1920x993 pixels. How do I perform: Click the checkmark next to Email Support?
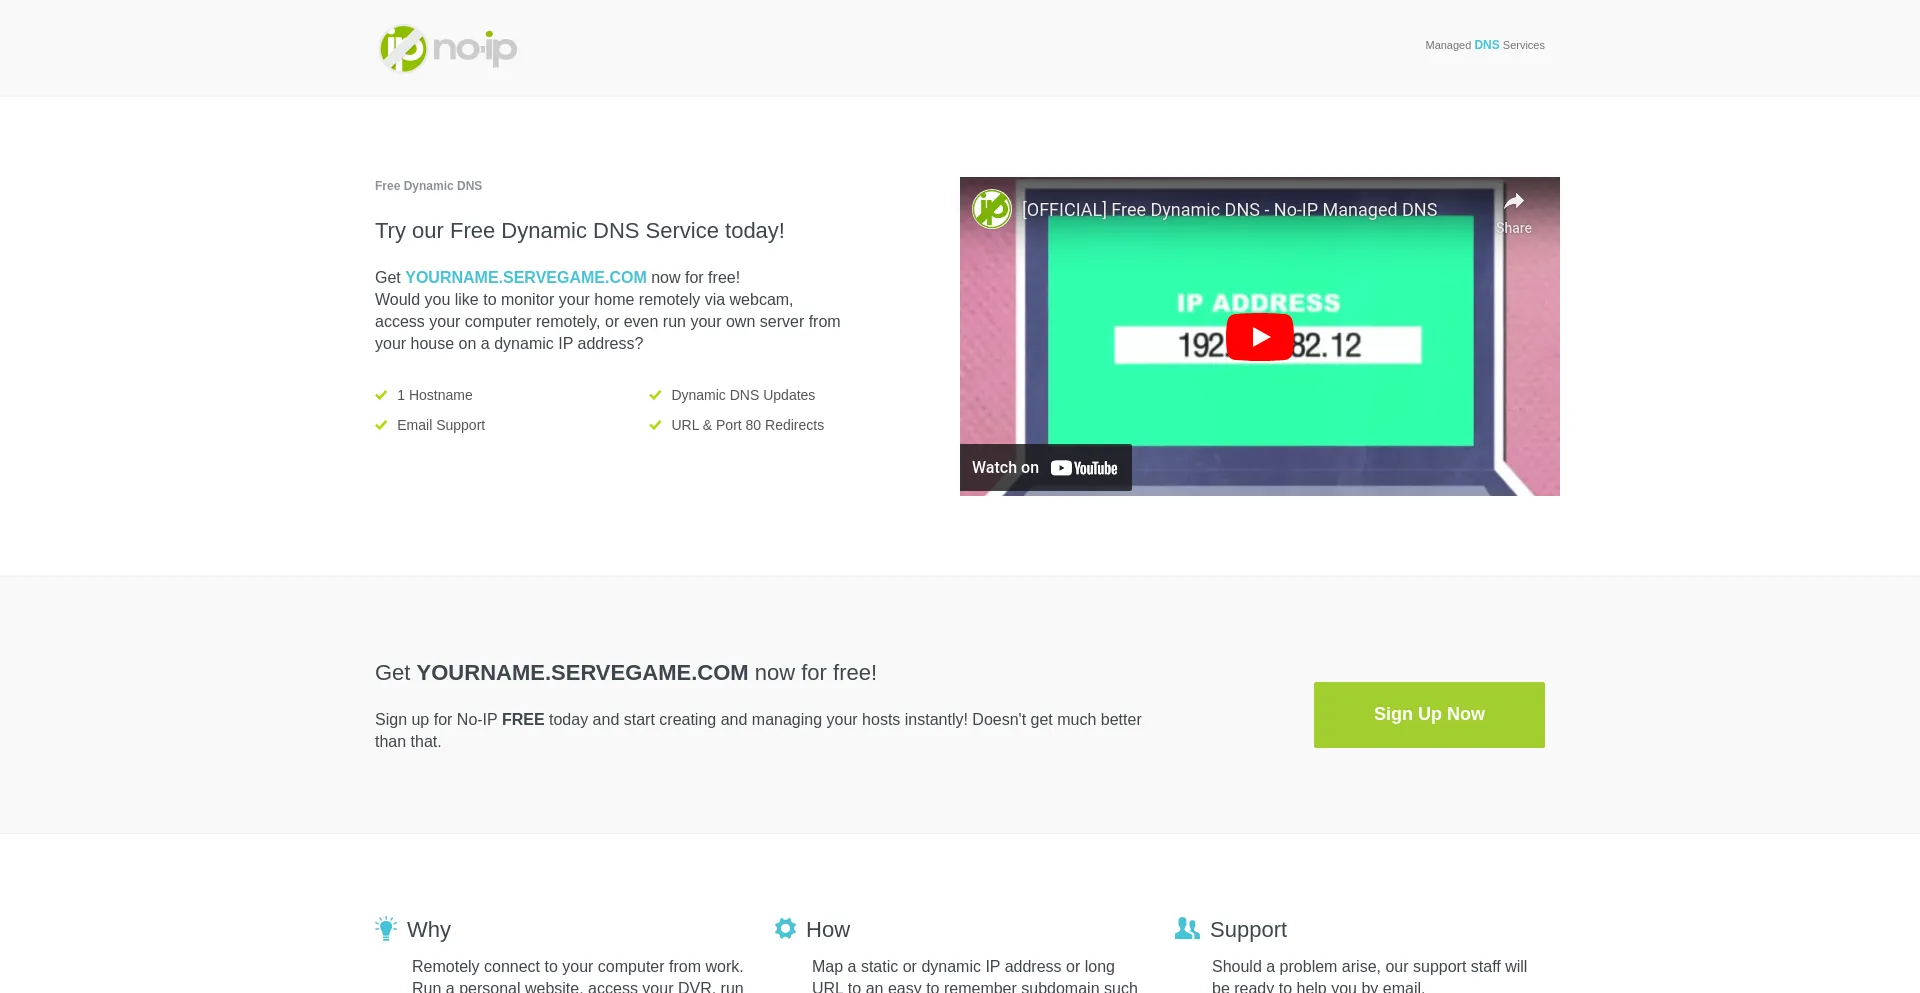[x=381, y=425]
